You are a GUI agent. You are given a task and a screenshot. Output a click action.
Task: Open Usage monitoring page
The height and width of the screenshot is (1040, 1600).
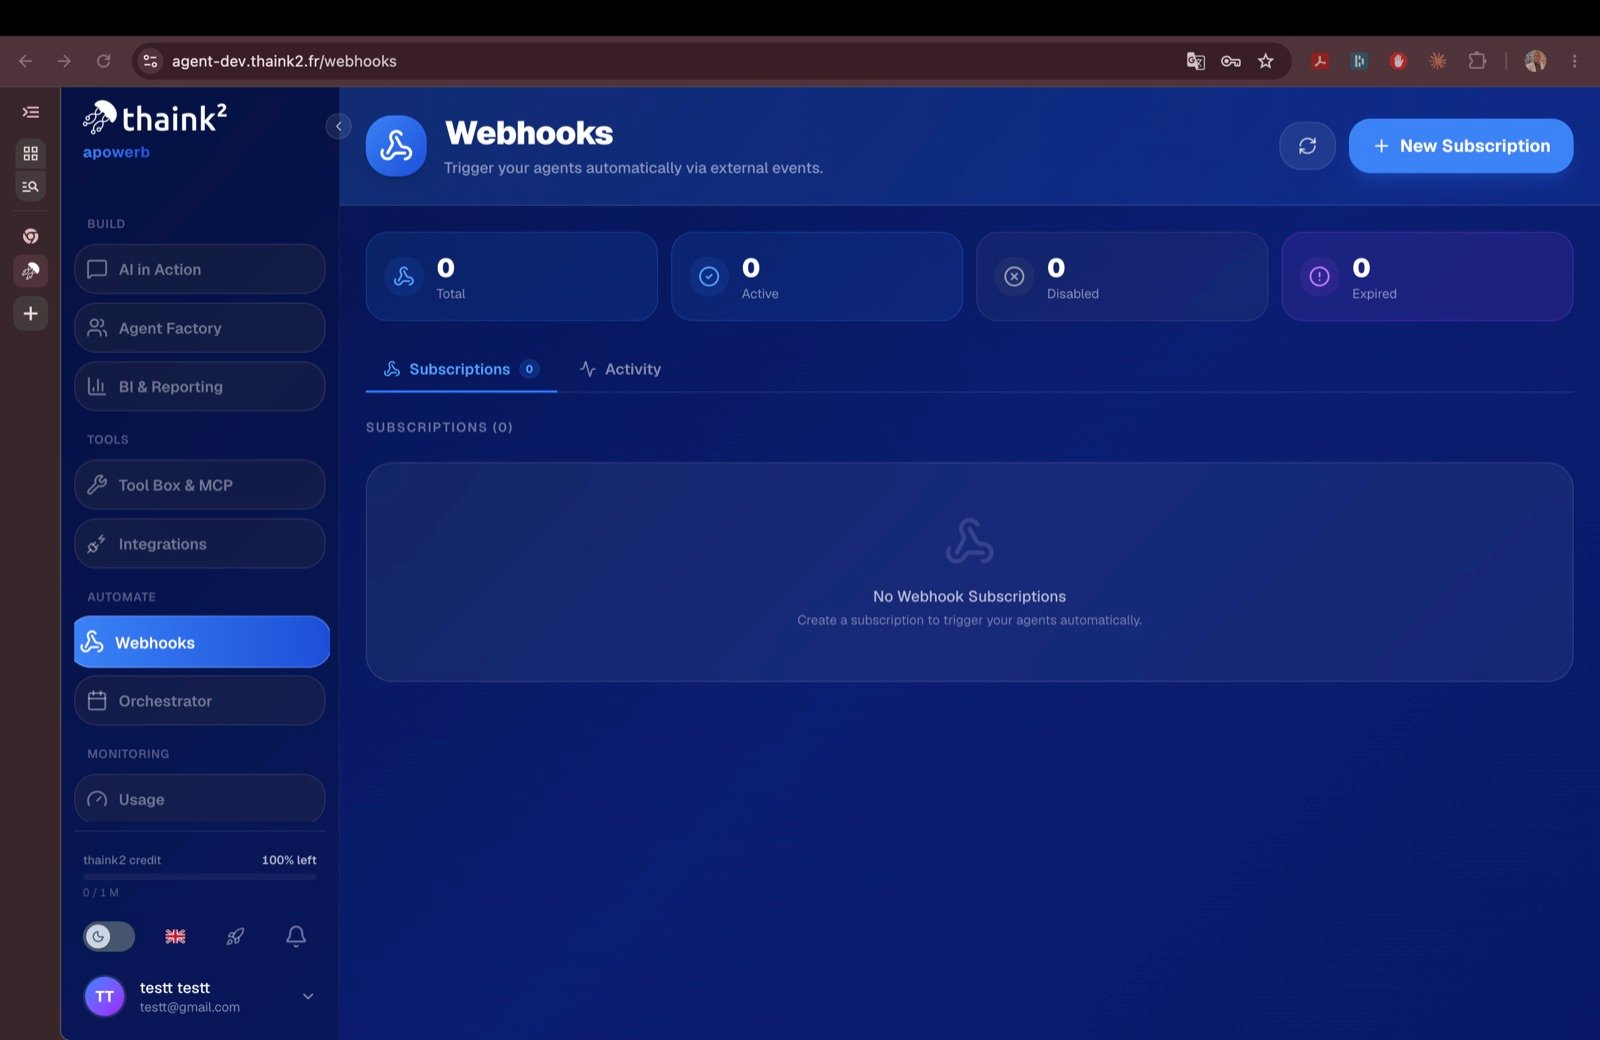200,799
